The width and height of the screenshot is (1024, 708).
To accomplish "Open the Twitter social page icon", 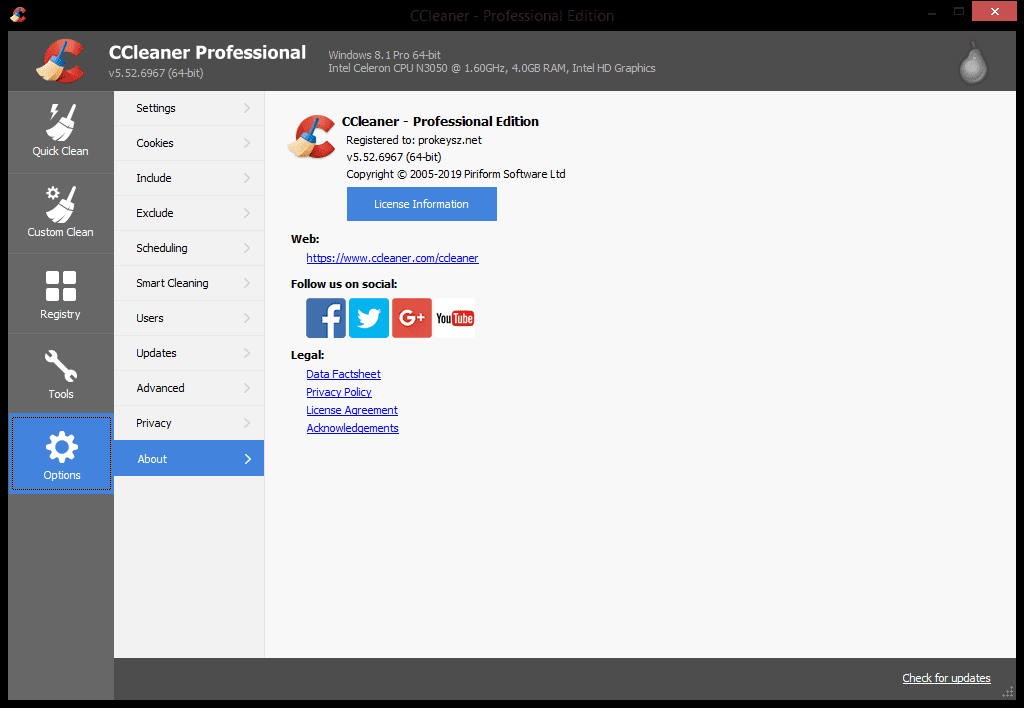I will pos(369,318).
